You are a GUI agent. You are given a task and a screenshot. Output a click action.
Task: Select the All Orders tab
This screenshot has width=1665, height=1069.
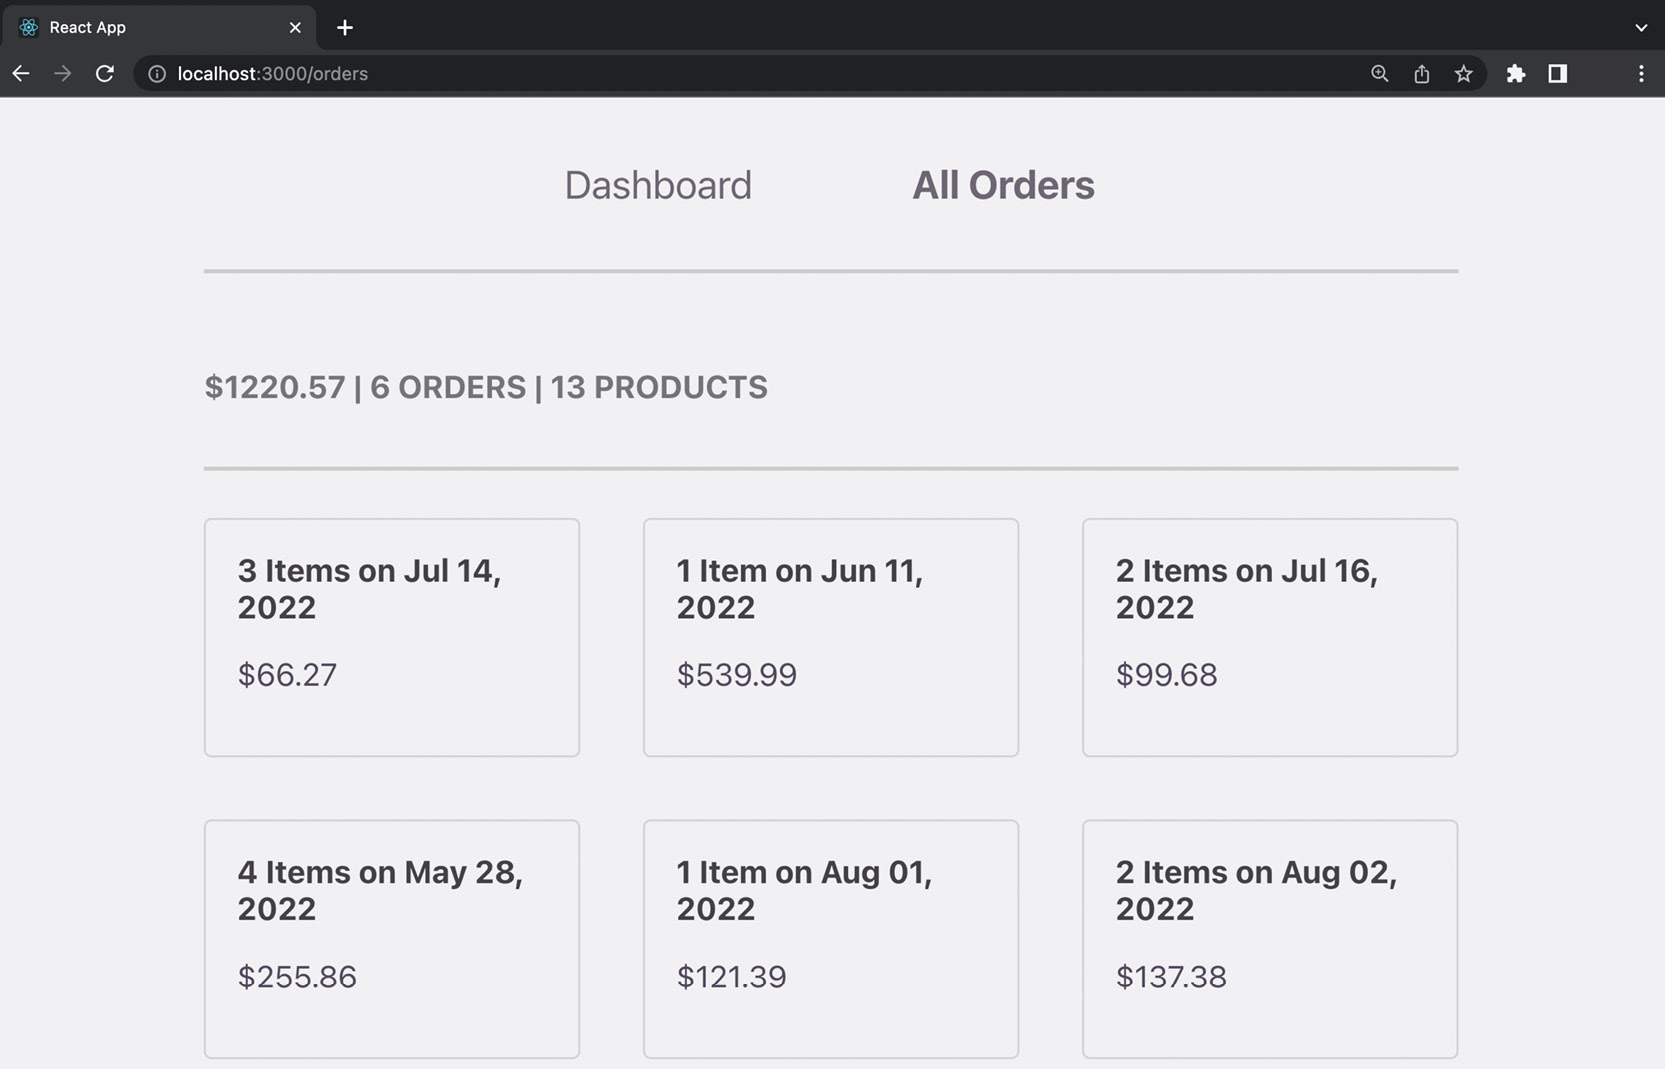[1003, 185]
